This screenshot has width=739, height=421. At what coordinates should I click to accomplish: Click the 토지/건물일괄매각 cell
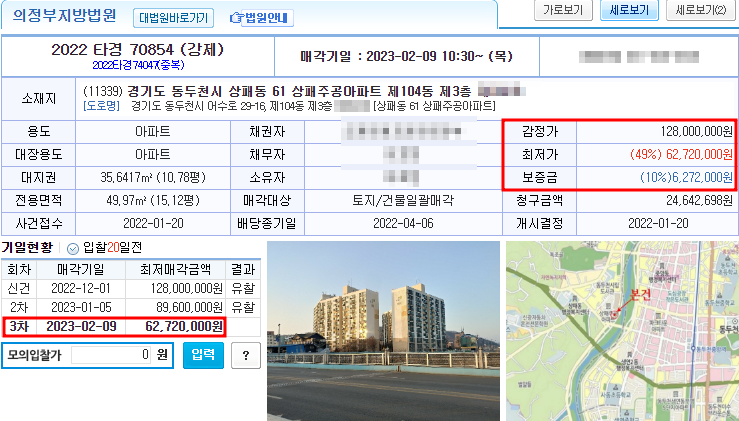tap(403, 201)
